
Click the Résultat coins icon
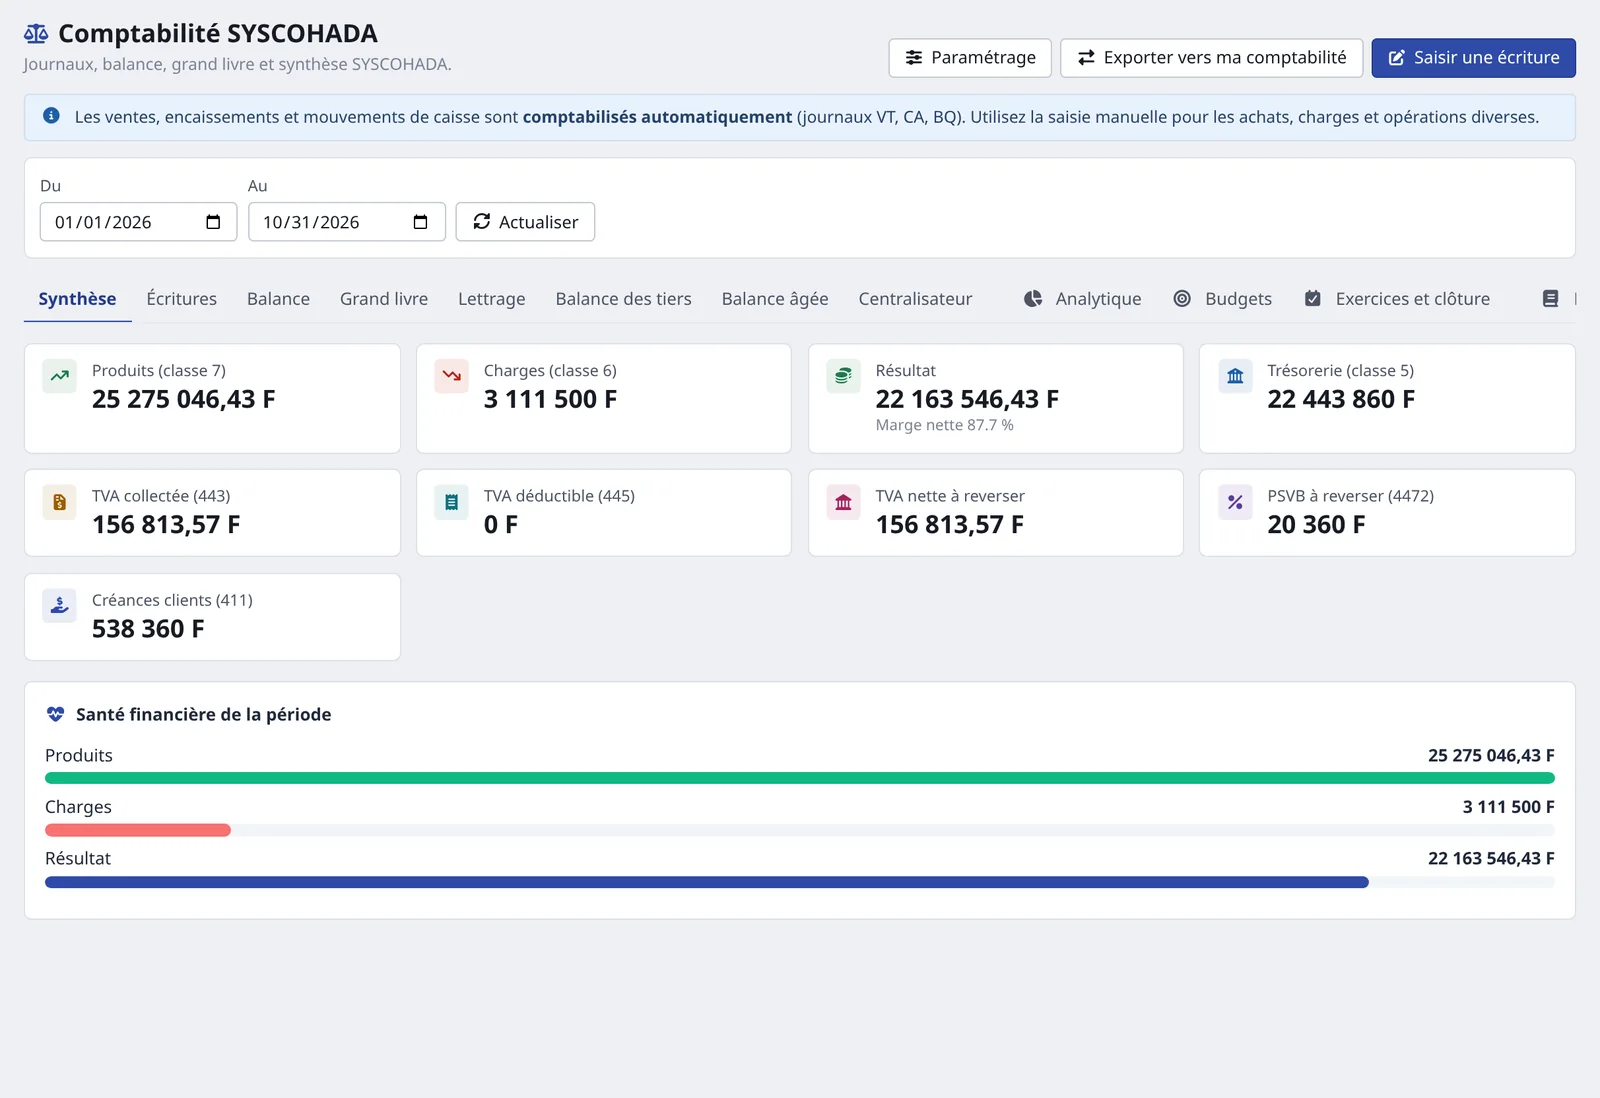point(844,376)
